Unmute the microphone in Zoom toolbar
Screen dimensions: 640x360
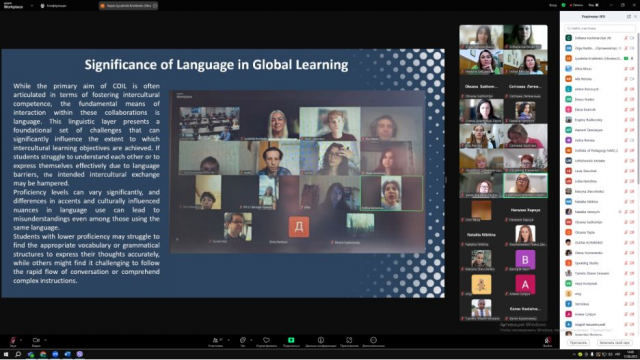pyautogui.click(x=13, y=340)
